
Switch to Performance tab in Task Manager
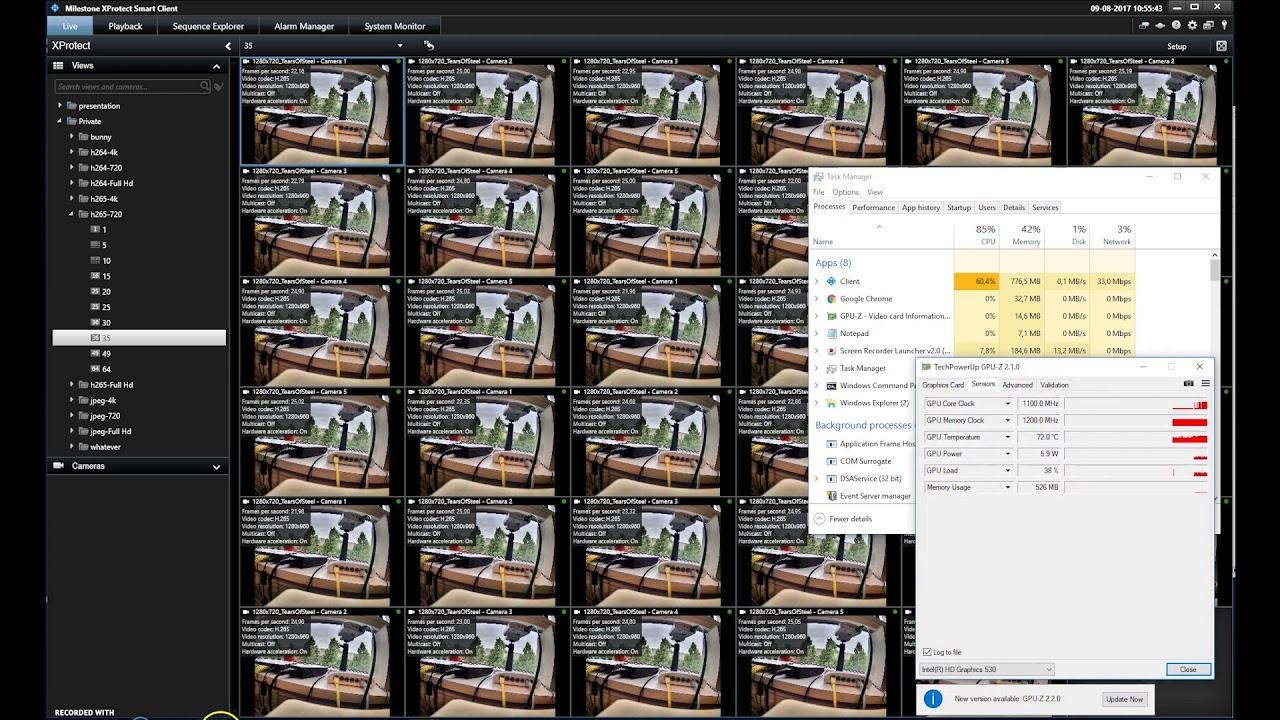click(x=873, y=207)
